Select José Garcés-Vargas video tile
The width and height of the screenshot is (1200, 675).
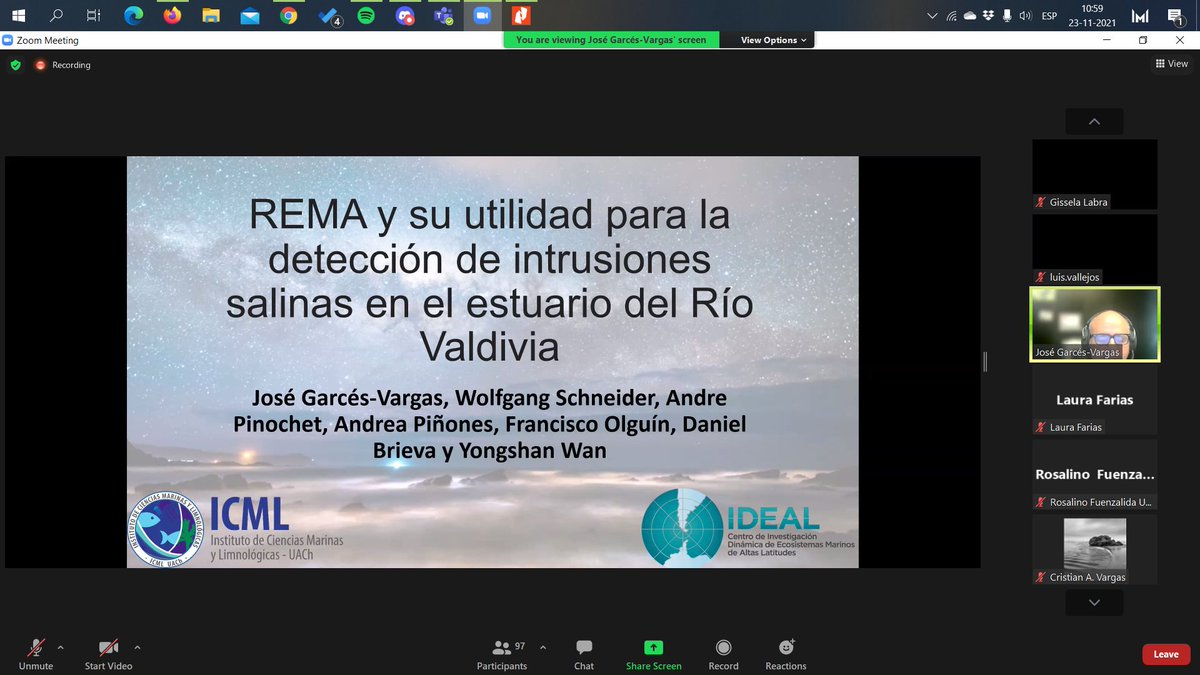pyautogui.click(x=1094, y=324)
